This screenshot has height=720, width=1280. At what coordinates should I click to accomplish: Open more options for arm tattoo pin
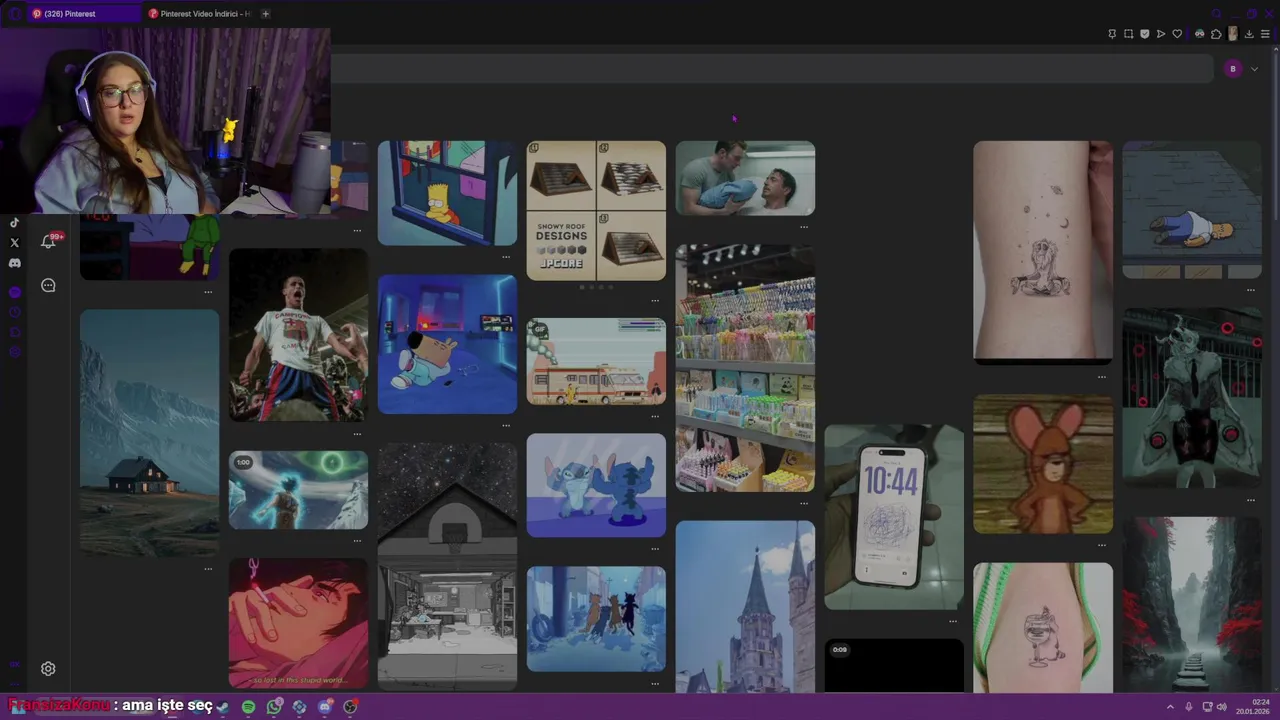1101,377
